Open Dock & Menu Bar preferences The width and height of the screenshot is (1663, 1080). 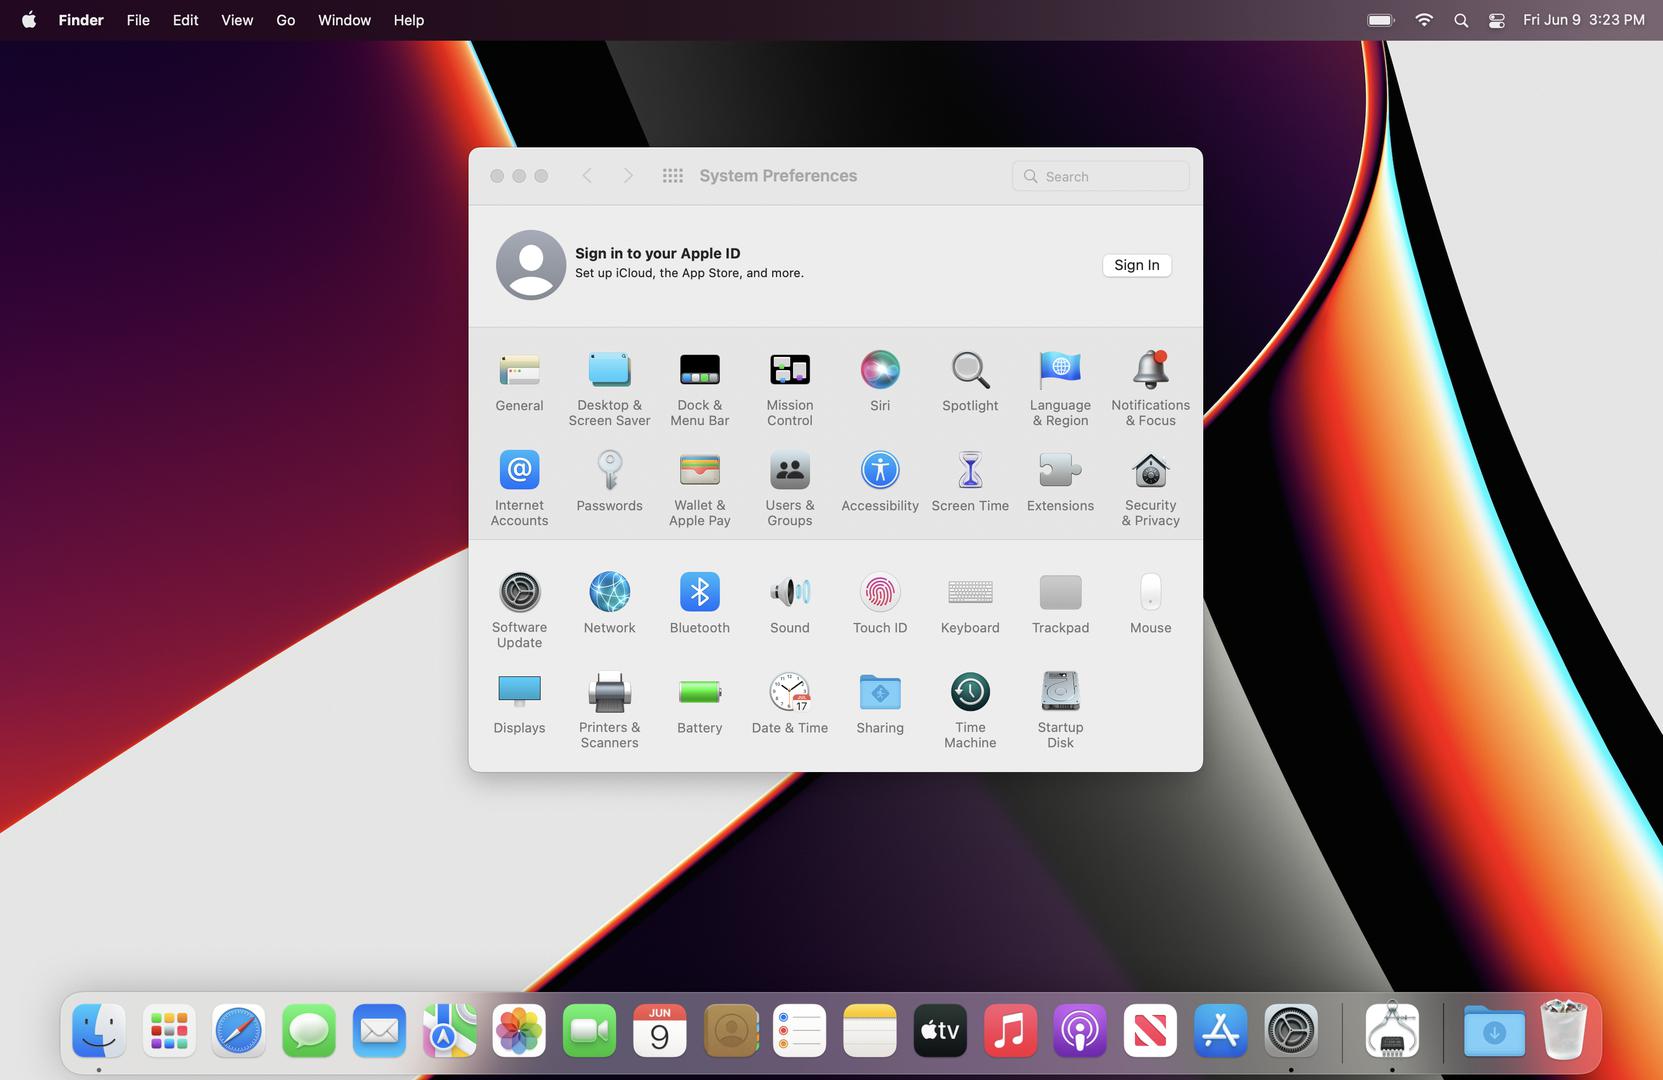click(x=699, y=389)
